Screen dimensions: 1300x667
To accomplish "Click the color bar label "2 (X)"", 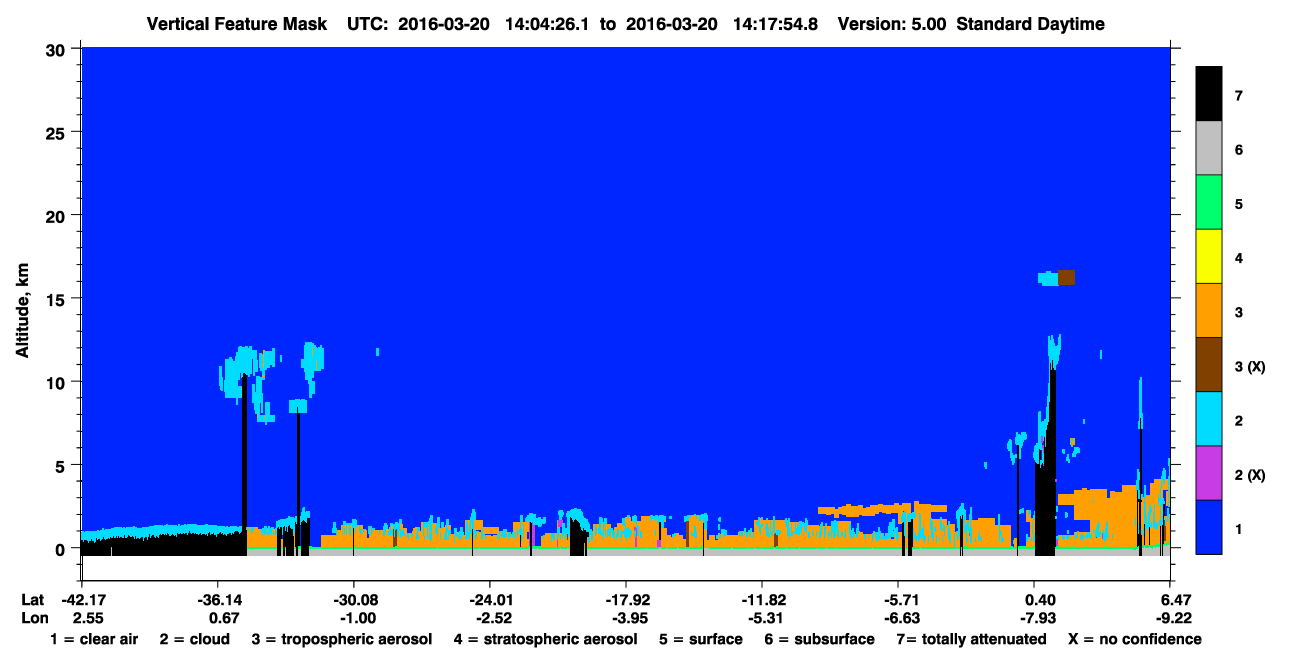I will (x=1250, y=474).
